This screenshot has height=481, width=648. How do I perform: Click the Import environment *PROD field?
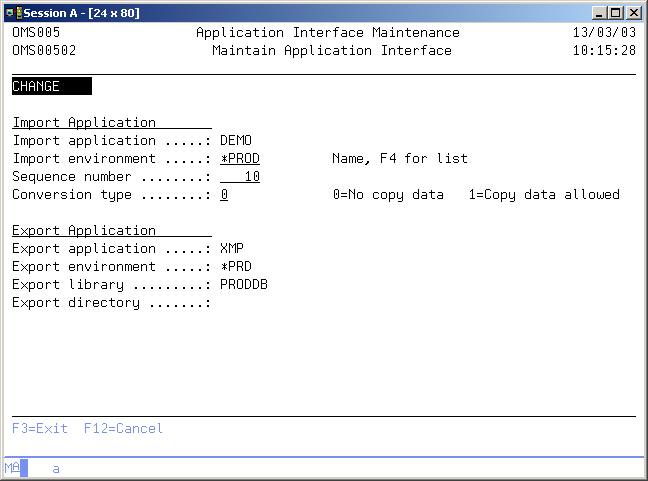coord(240,159)
